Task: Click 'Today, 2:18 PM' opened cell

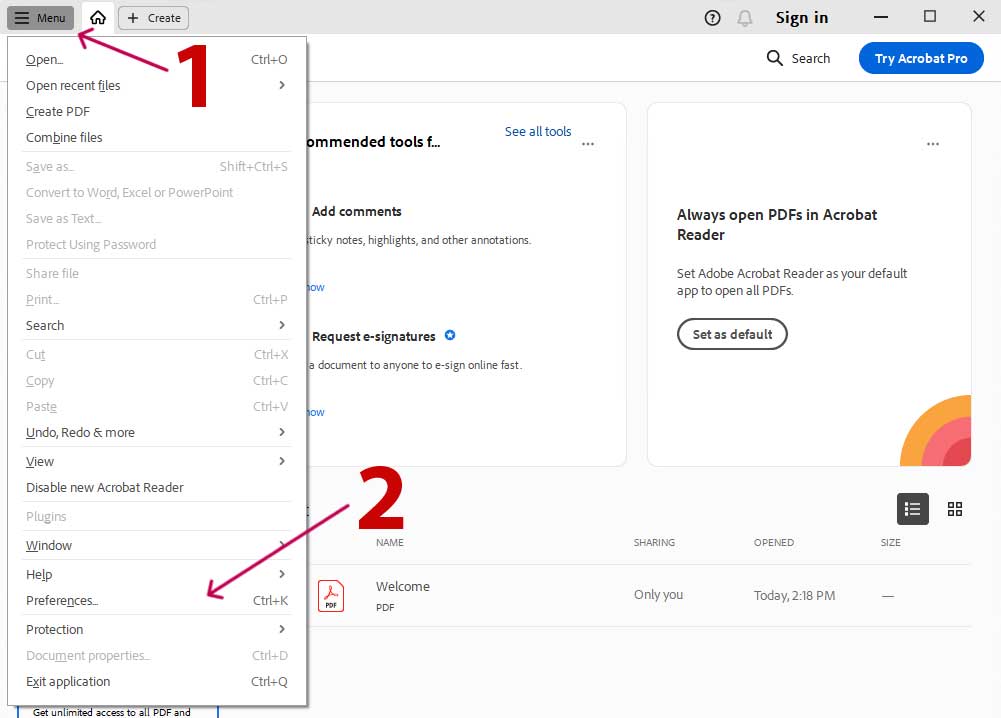Action: [794, 595]
